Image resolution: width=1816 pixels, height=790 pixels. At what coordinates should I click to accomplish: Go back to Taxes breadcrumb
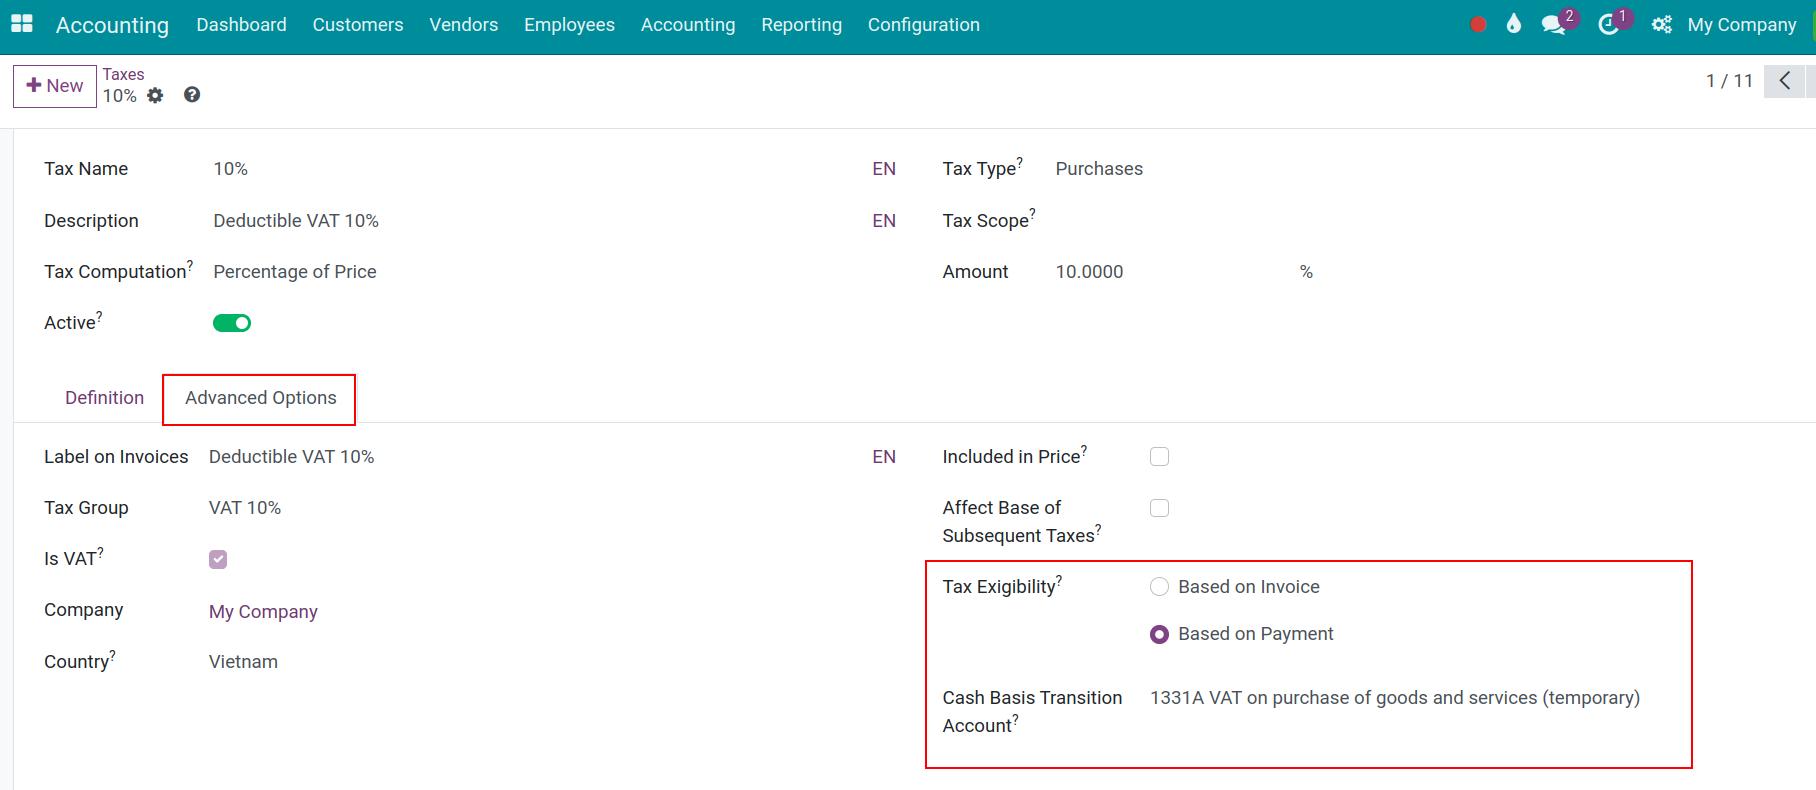(x=123, y=74)
